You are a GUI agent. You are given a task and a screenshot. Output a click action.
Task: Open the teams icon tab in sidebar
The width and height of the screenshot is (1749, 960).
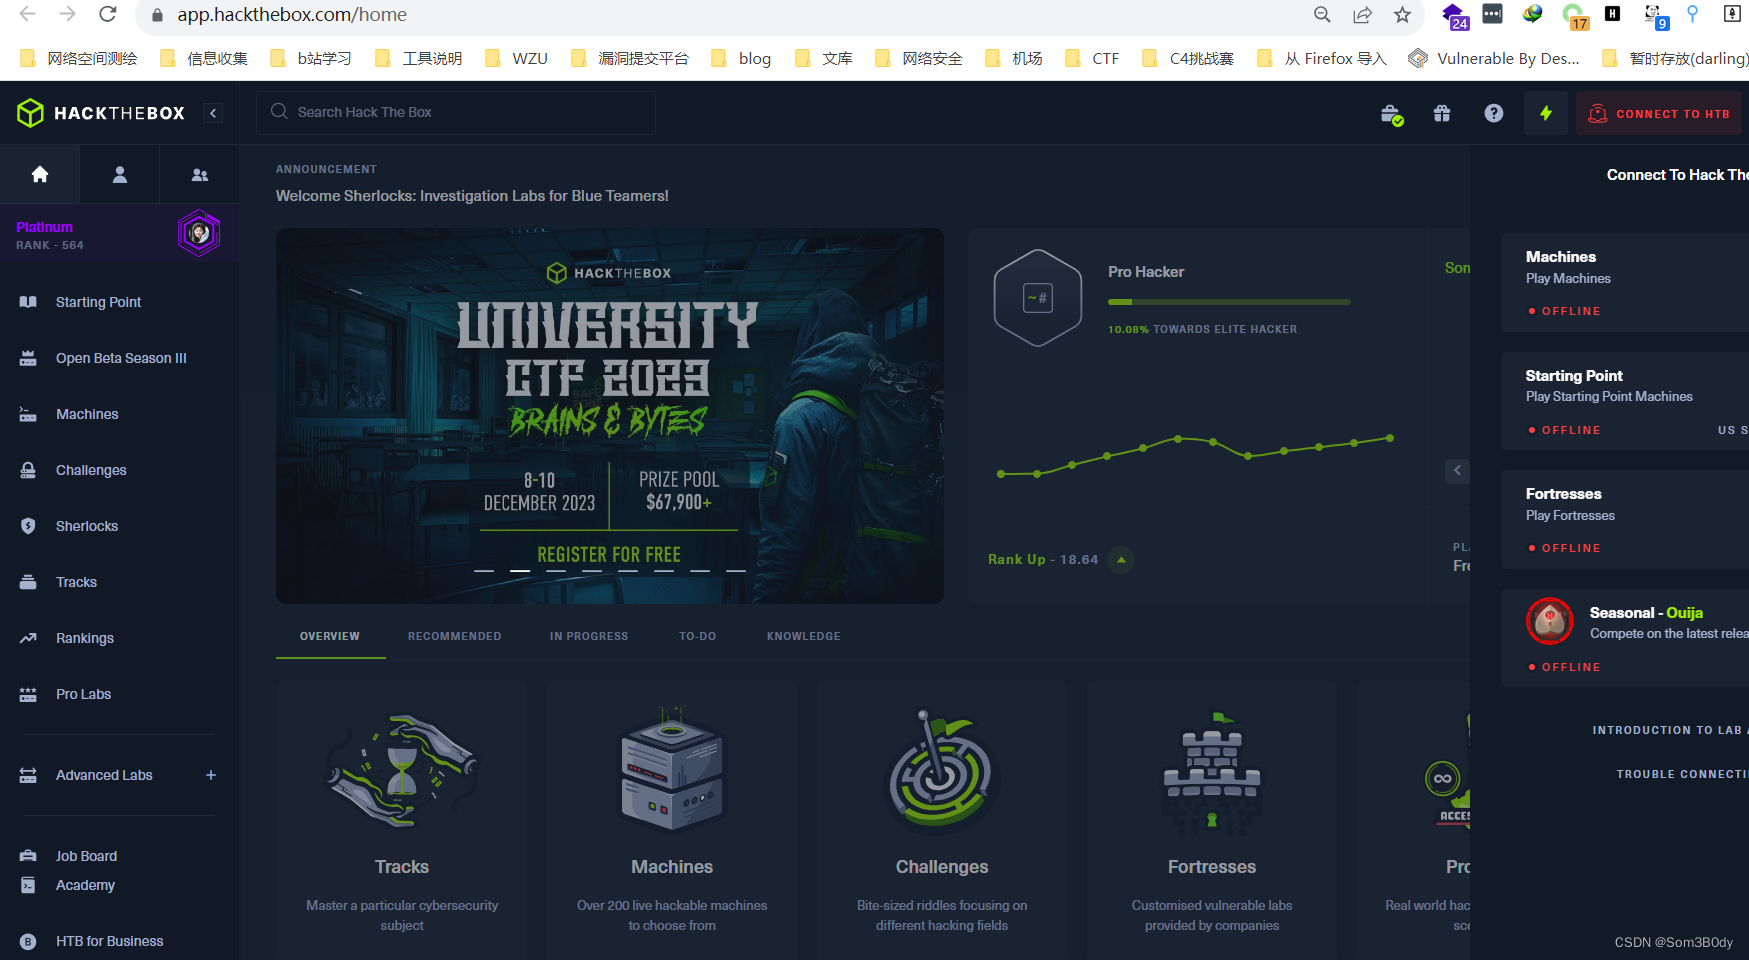[x=200, y=175]
